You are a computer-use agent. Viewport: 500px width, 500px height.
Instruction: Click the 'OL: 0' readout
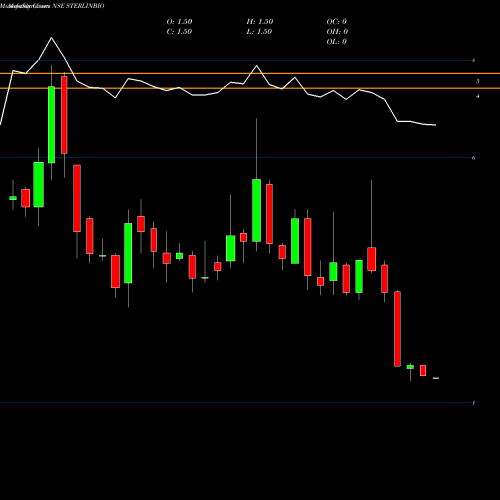point(337,42)
